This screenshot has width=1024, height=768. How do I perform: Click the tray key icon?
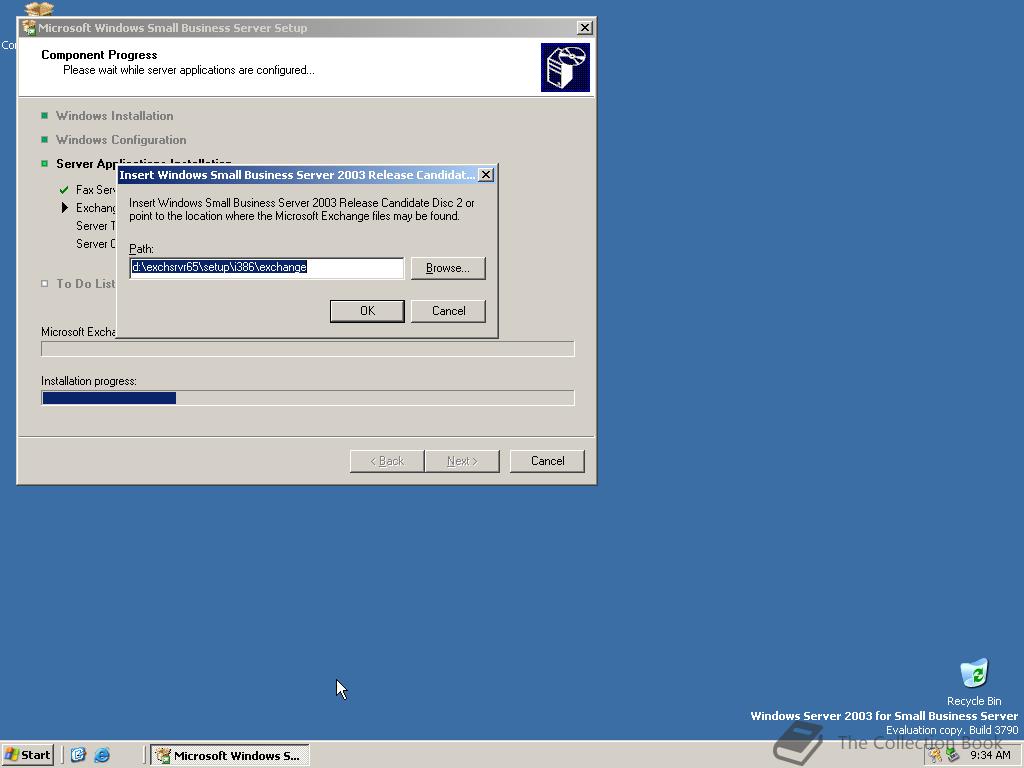(936, 756)
